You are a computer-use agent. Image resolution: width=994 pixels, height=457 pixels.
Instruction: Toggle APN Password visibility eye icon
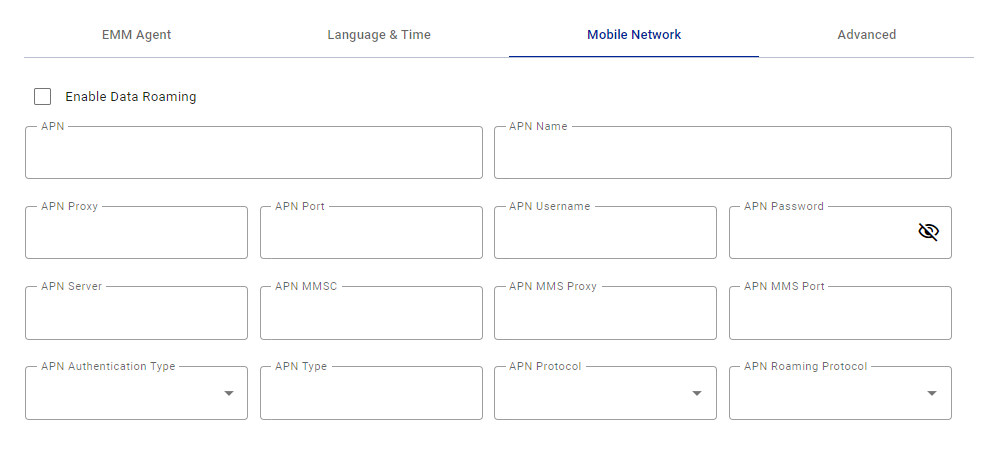[928, 232]
